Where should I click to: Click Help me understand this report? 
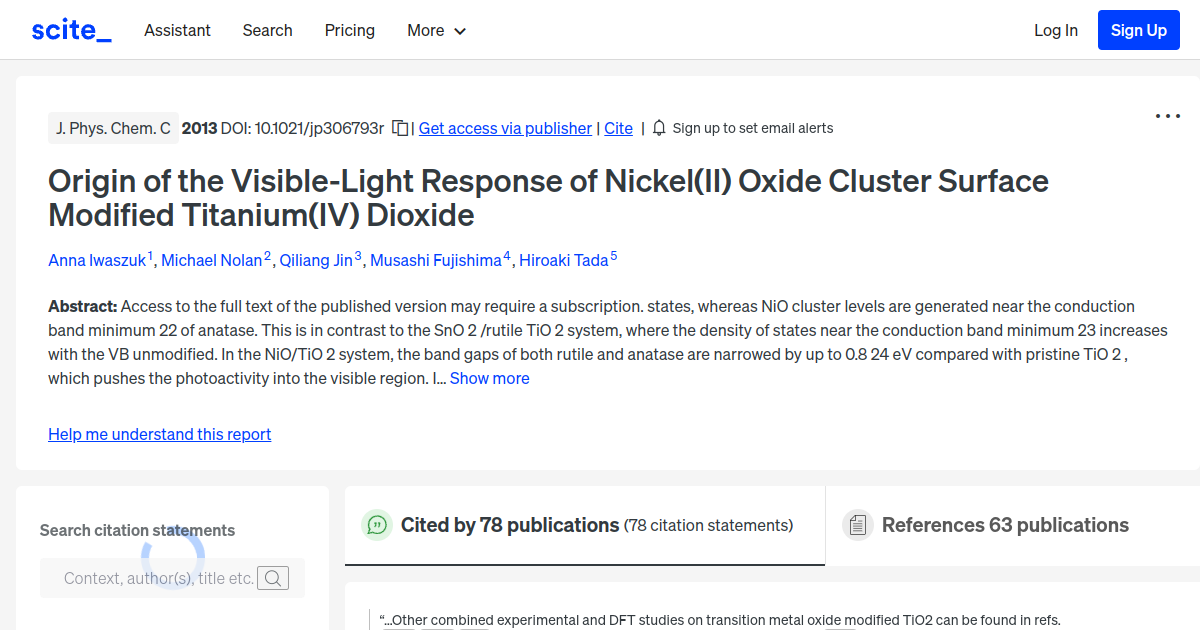[x=159, y=434]
